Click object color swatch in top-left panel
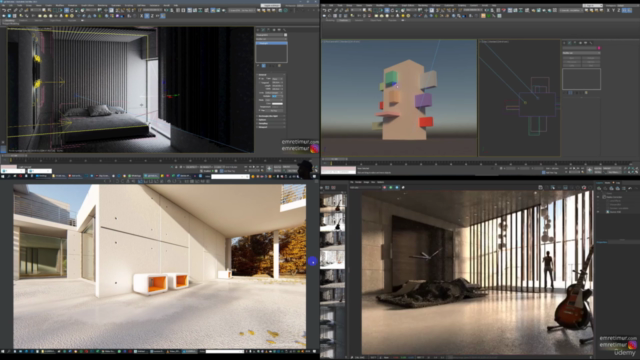Image resolution: width=640 pixels, height=360 pixels. point(285,35)
